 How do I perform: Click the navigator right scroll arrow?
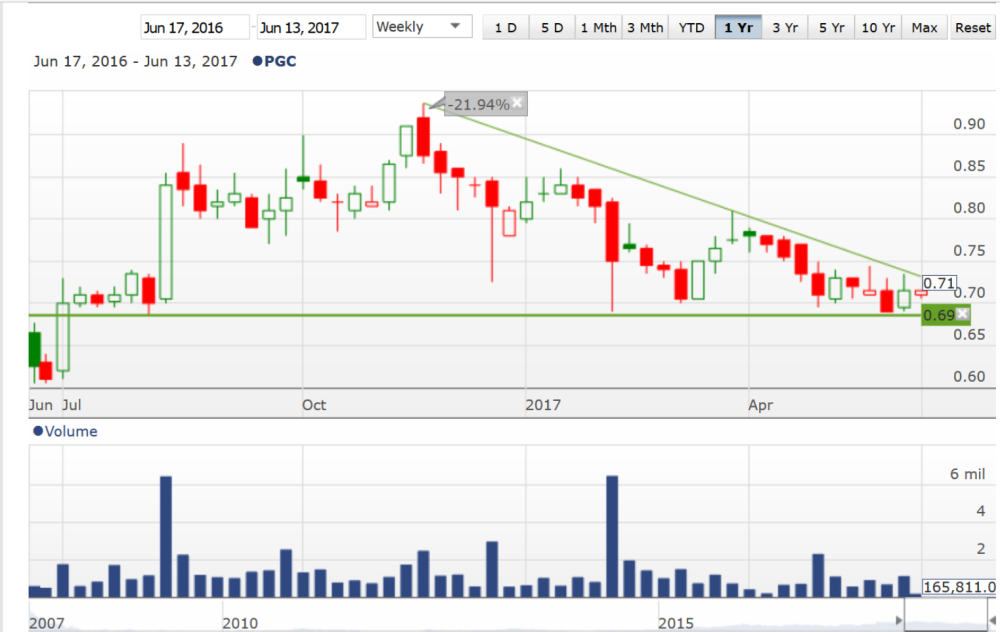click(x=992, y=620)
